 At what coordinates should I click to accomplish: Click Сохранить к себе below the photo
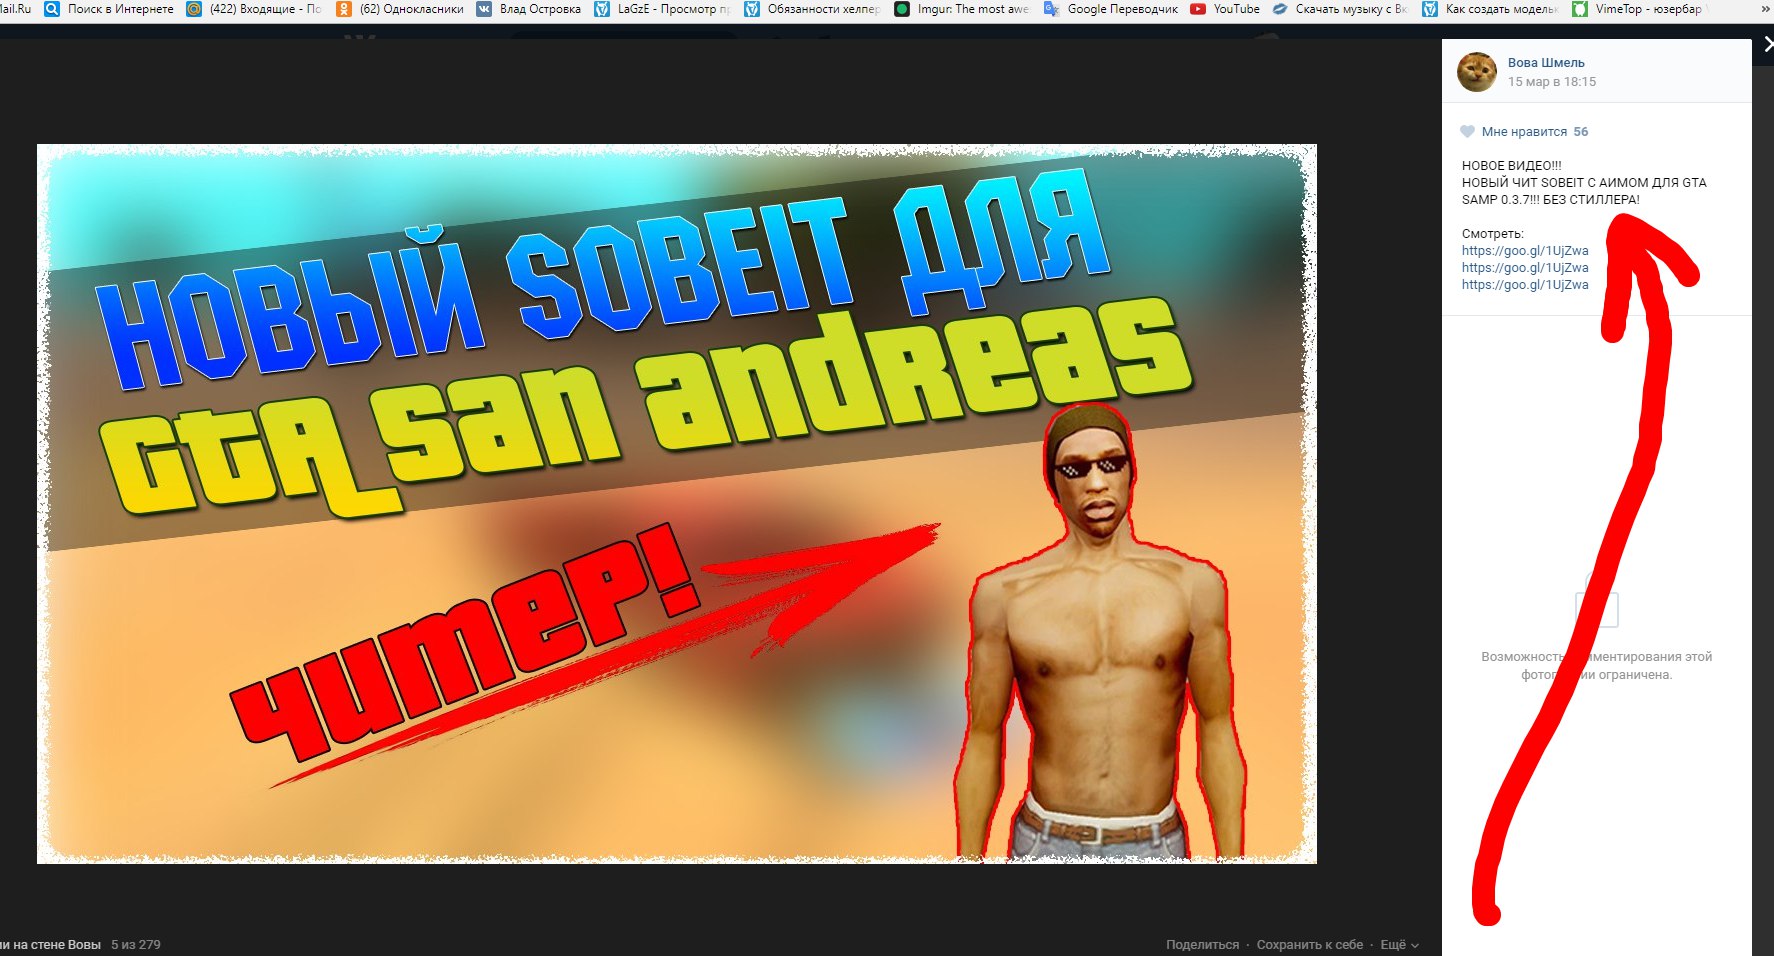[x=1310, y=944]
